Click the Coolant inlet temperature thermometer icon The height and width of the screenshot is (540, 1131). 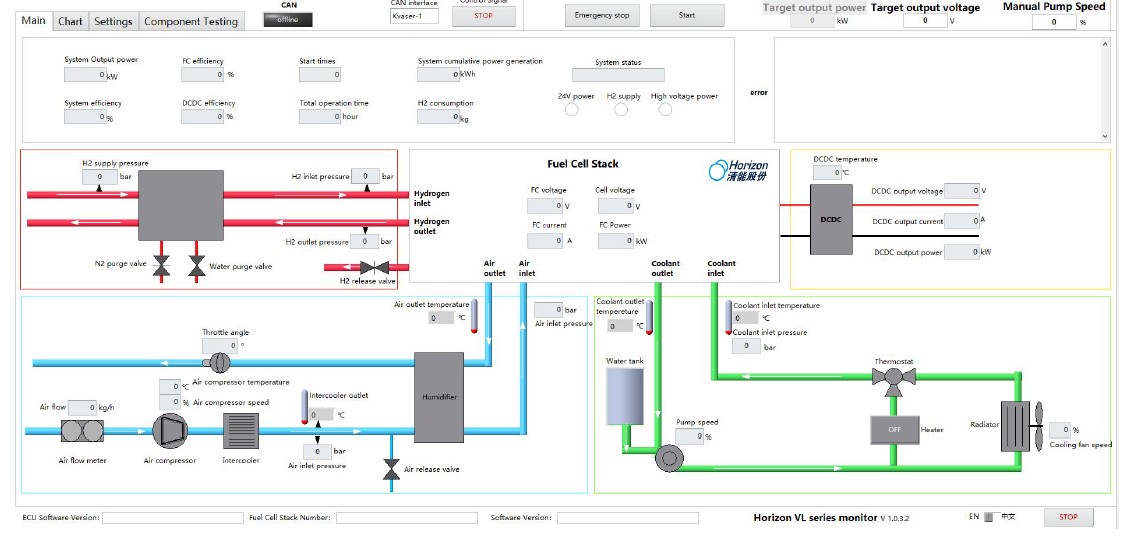click(729, 318)
